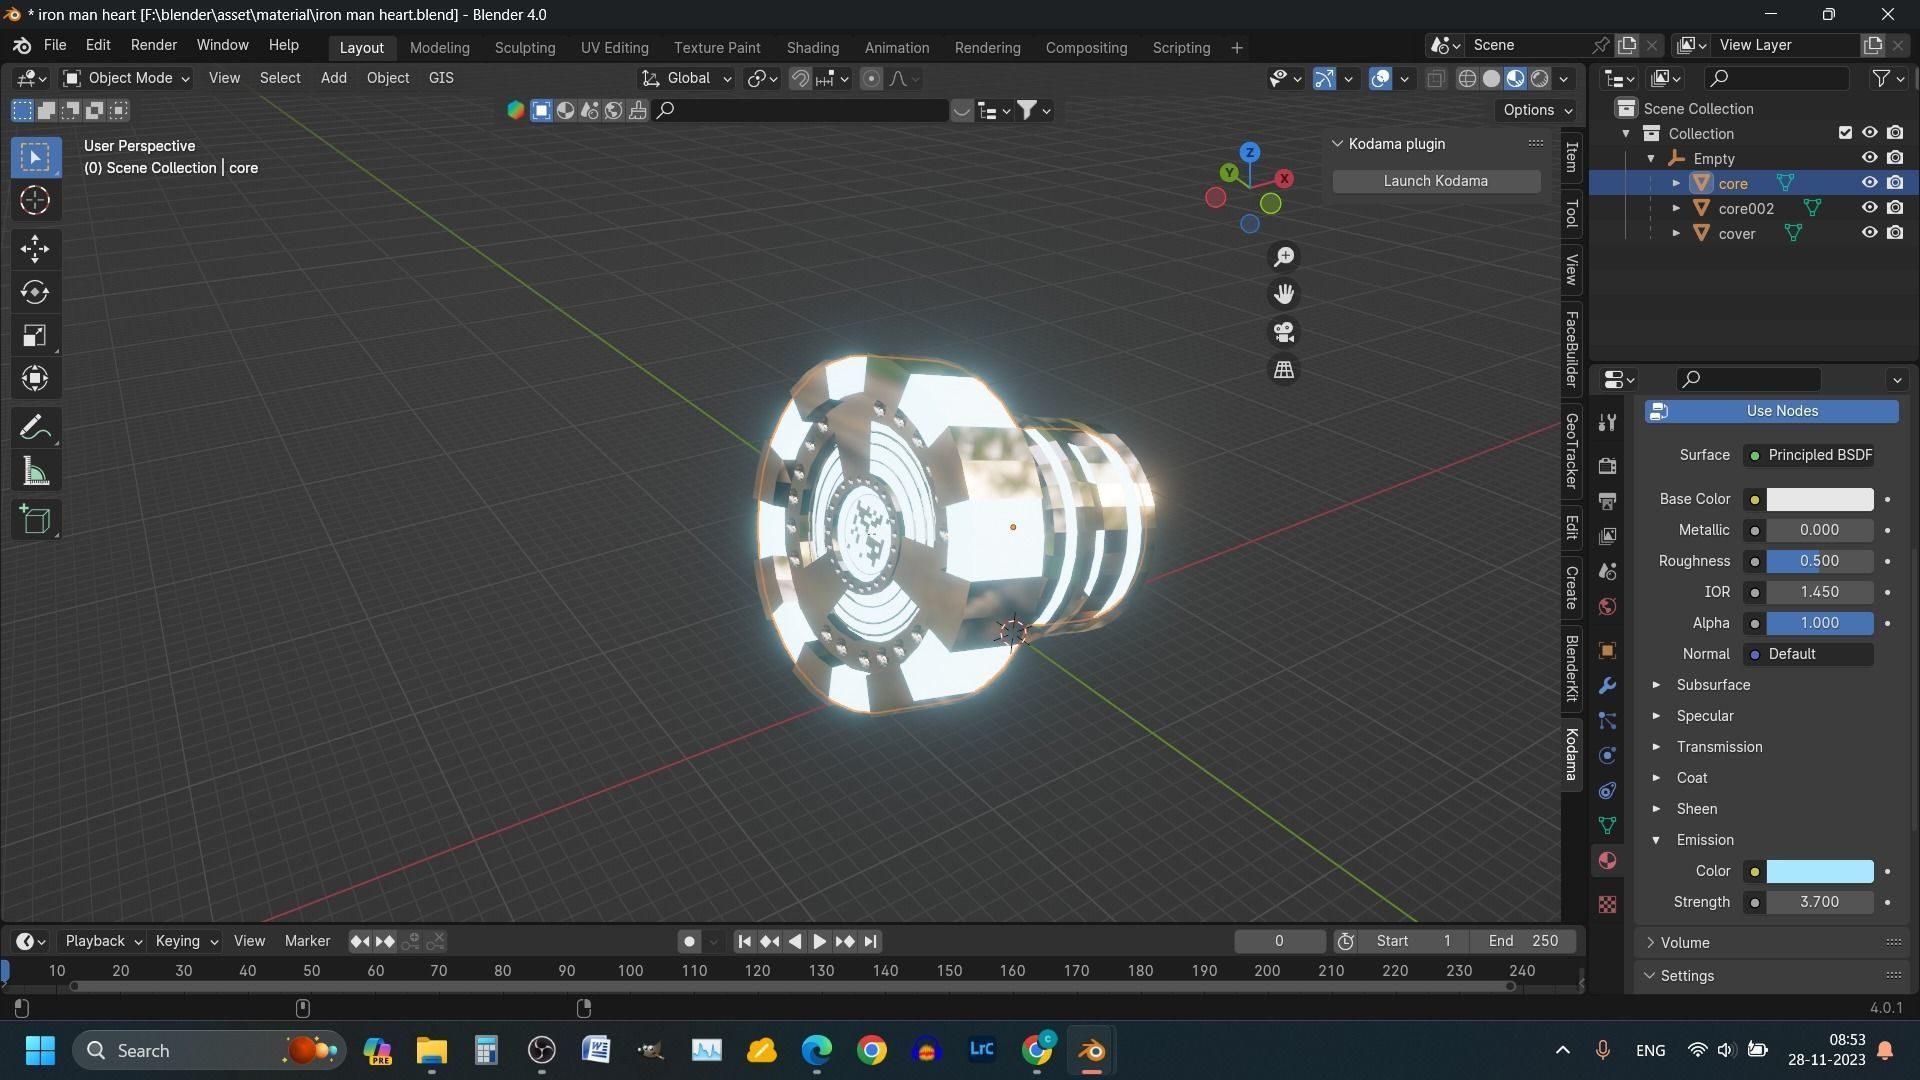This screenshot has width=1920, height=1080.
Task: Open the Add menu in viewport
Action: tap(333, 78)
